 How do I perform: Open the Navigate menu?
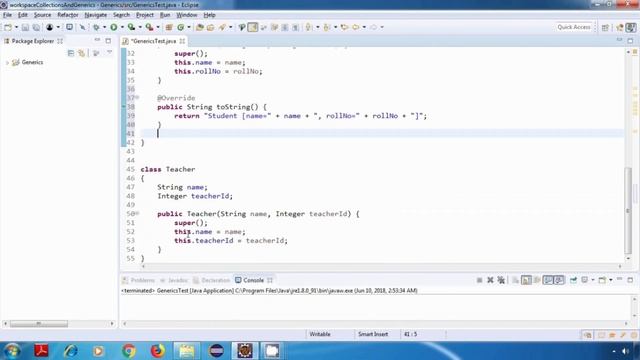[x=96, y=15]
